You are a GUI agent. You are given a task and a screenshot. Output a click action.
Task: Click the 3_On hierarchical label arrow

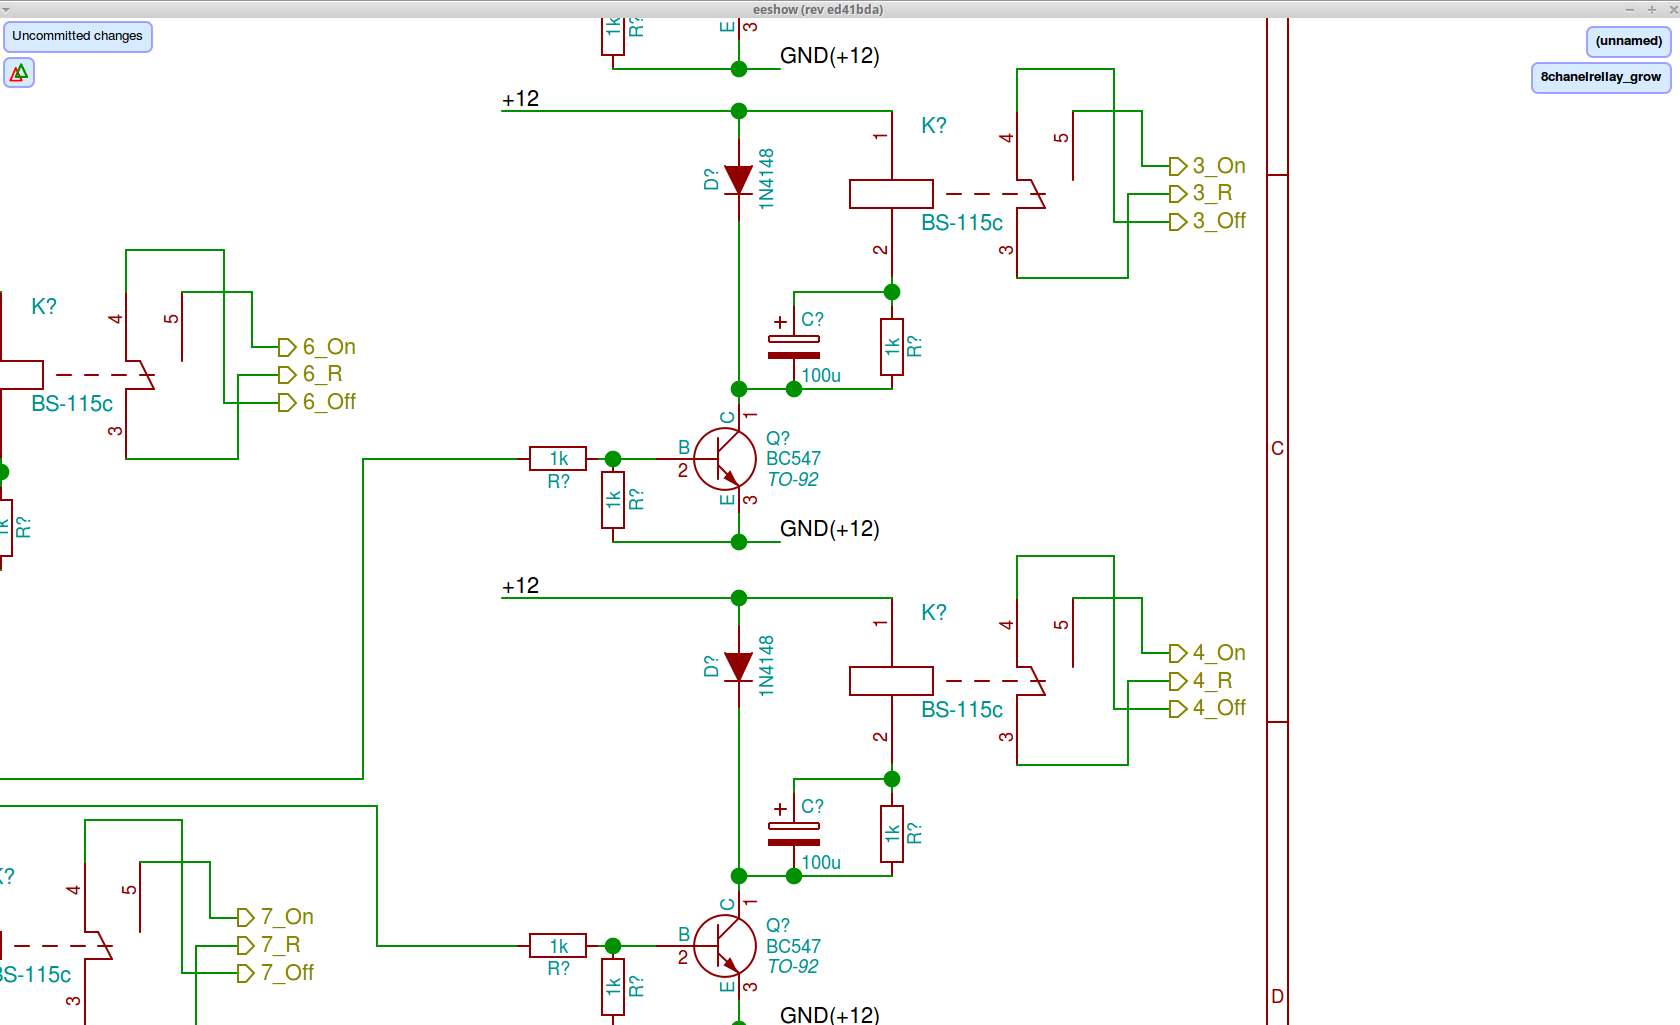tap(1178, 166)
